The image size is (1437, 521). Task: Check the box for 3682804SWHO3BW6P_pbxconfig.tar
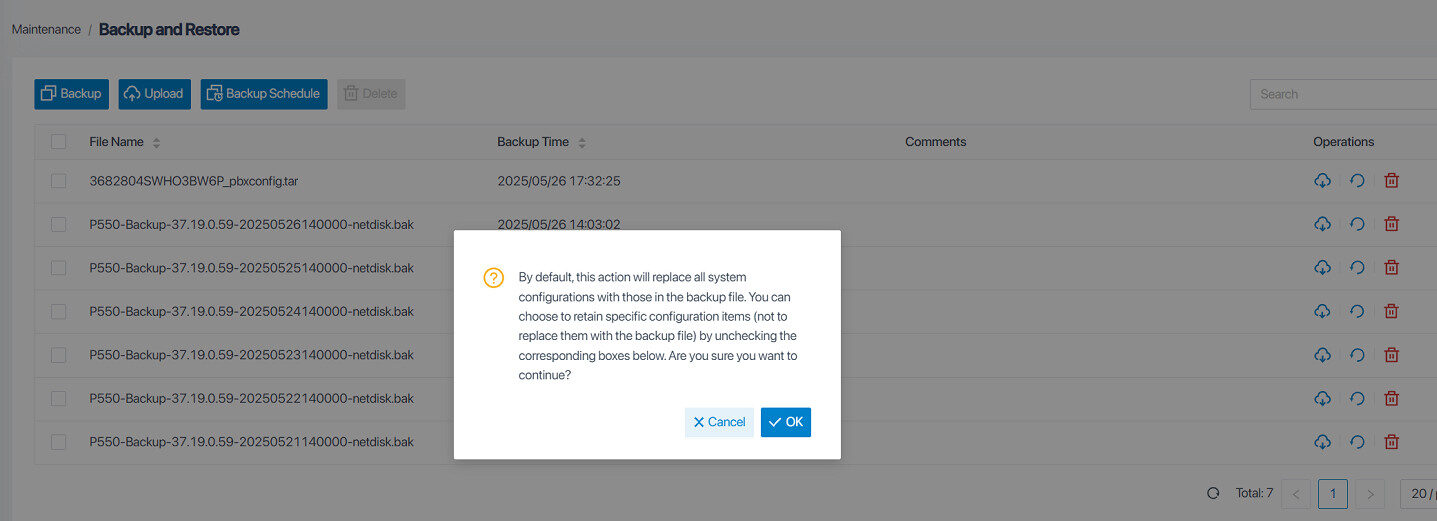click(x=59, y=181)
